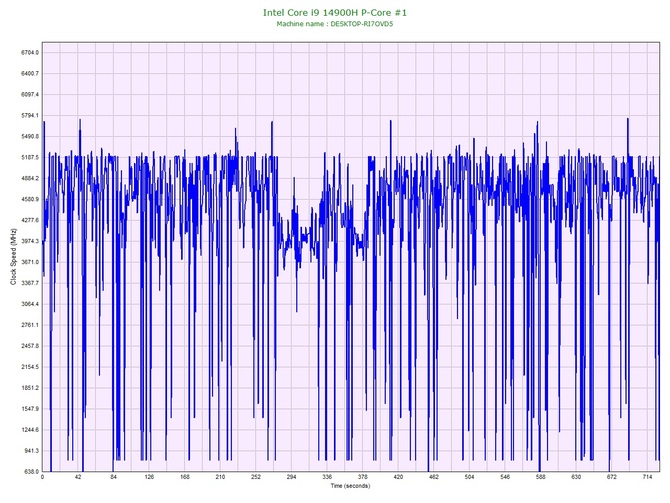Click the 168 tick on the time axis
Screen dimensions: 670x503
(185, 477)
